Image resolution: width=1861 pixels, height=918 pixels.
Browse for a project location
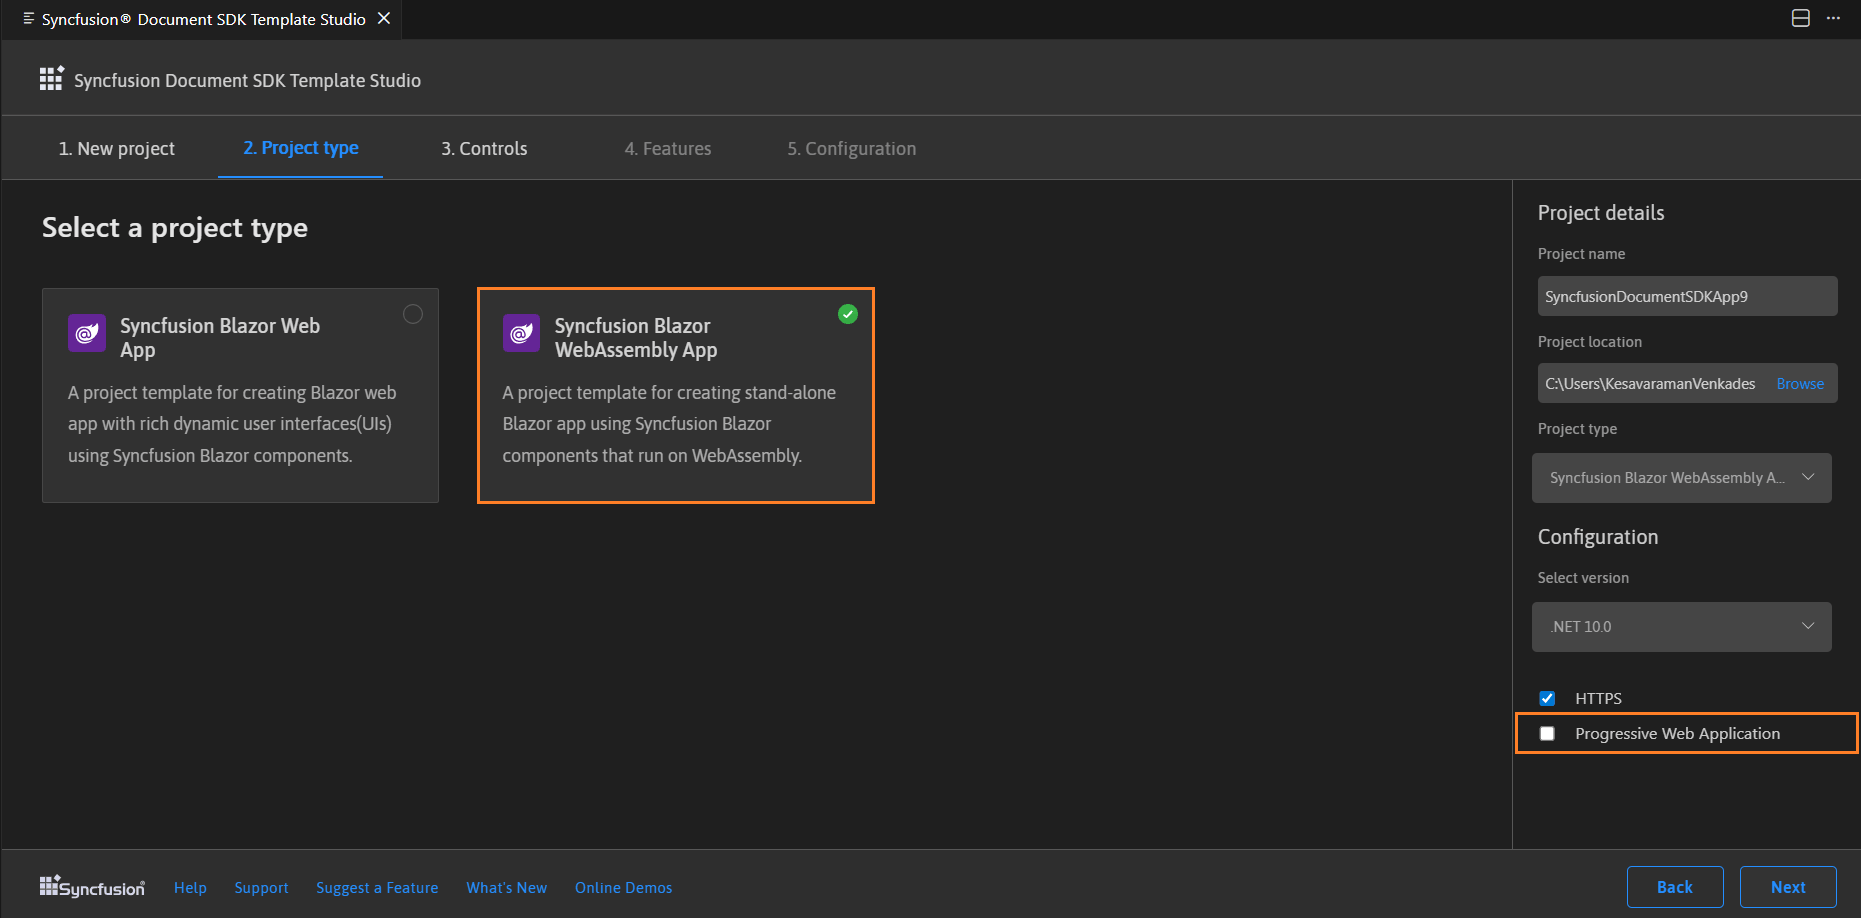1799,384
